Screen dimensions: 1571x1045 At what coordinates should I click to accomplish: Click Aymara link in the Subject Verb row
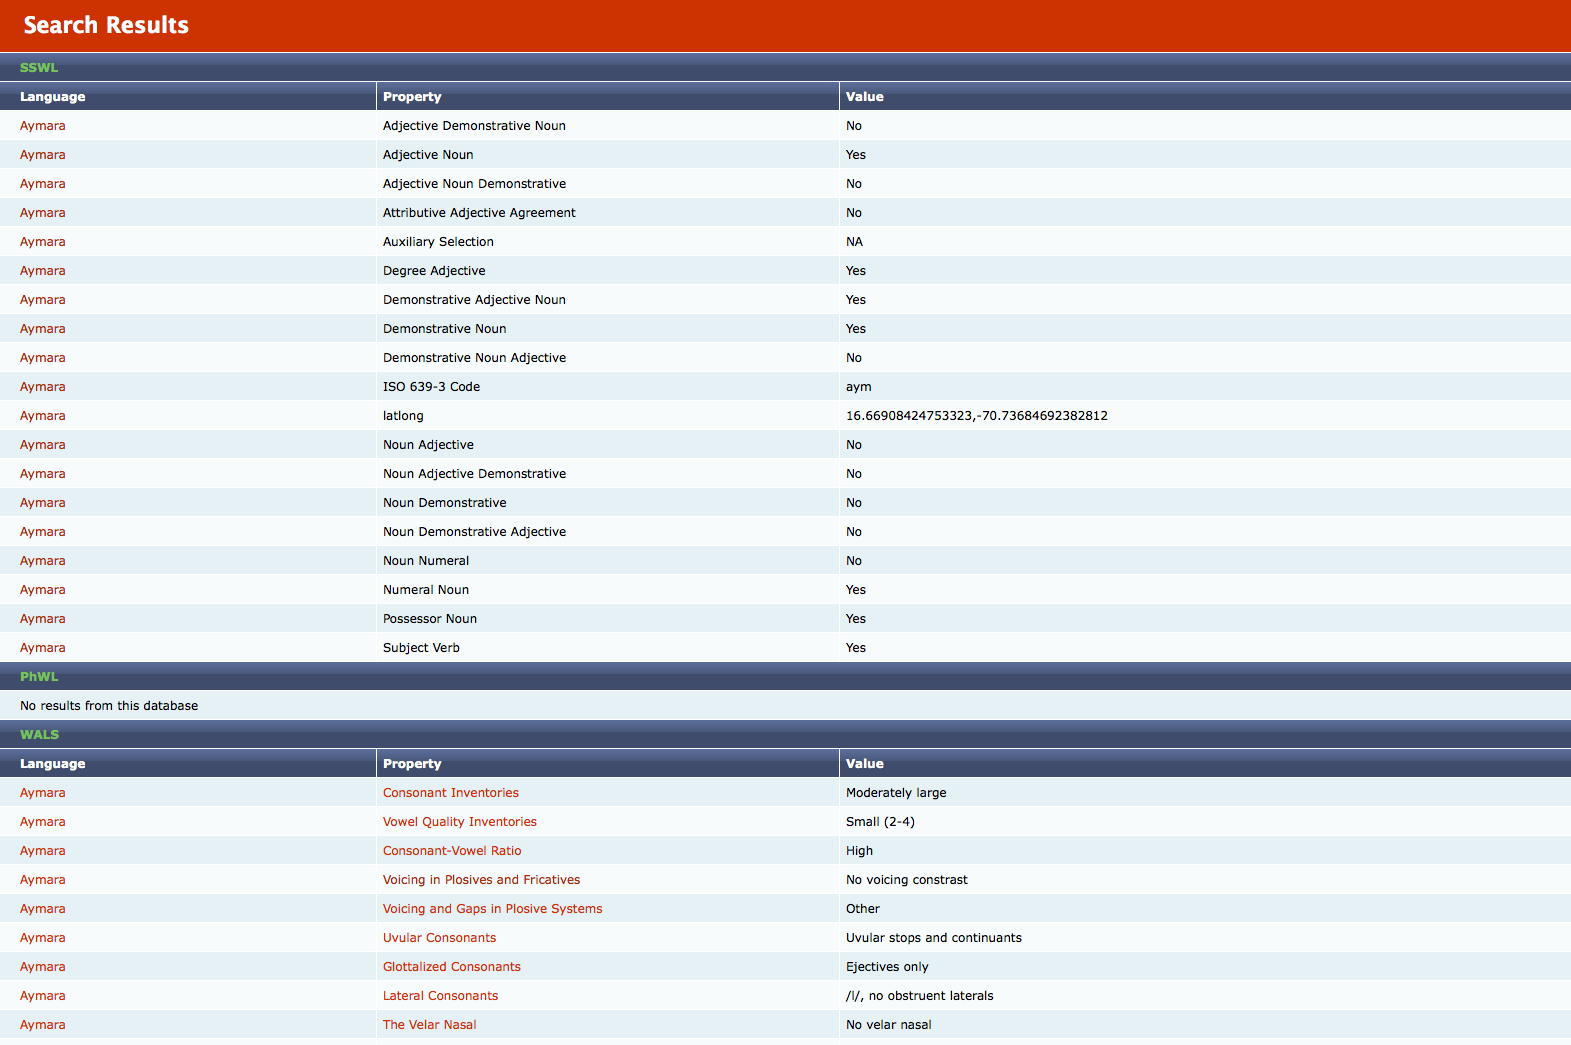tap(43, 648)
